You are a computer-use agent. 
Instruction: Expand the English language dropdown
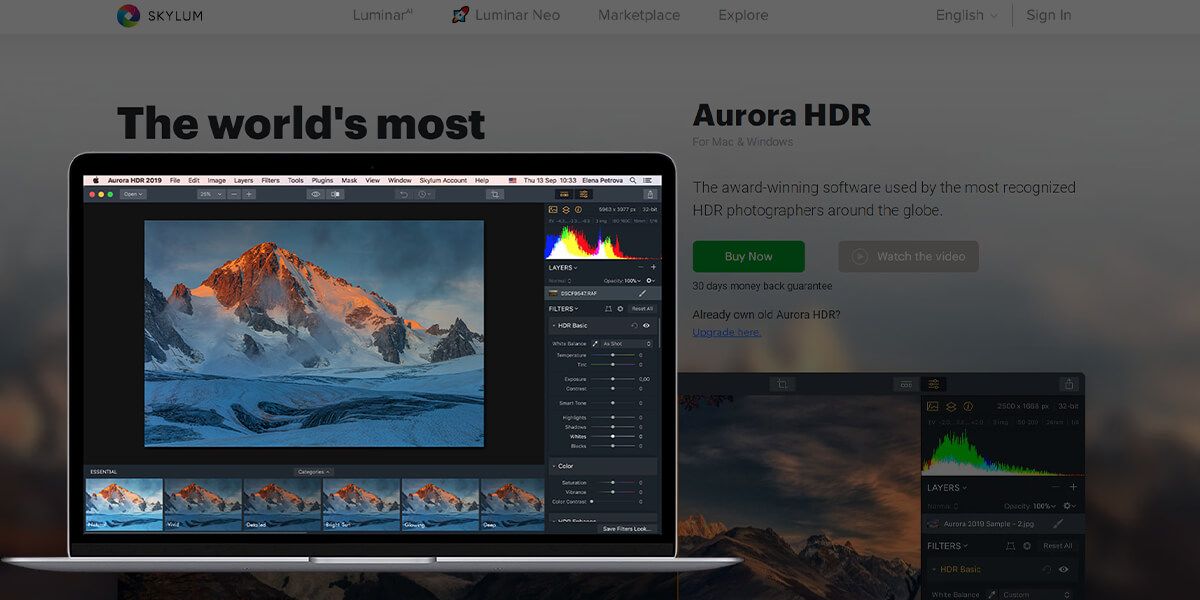(x=966, y=15)
